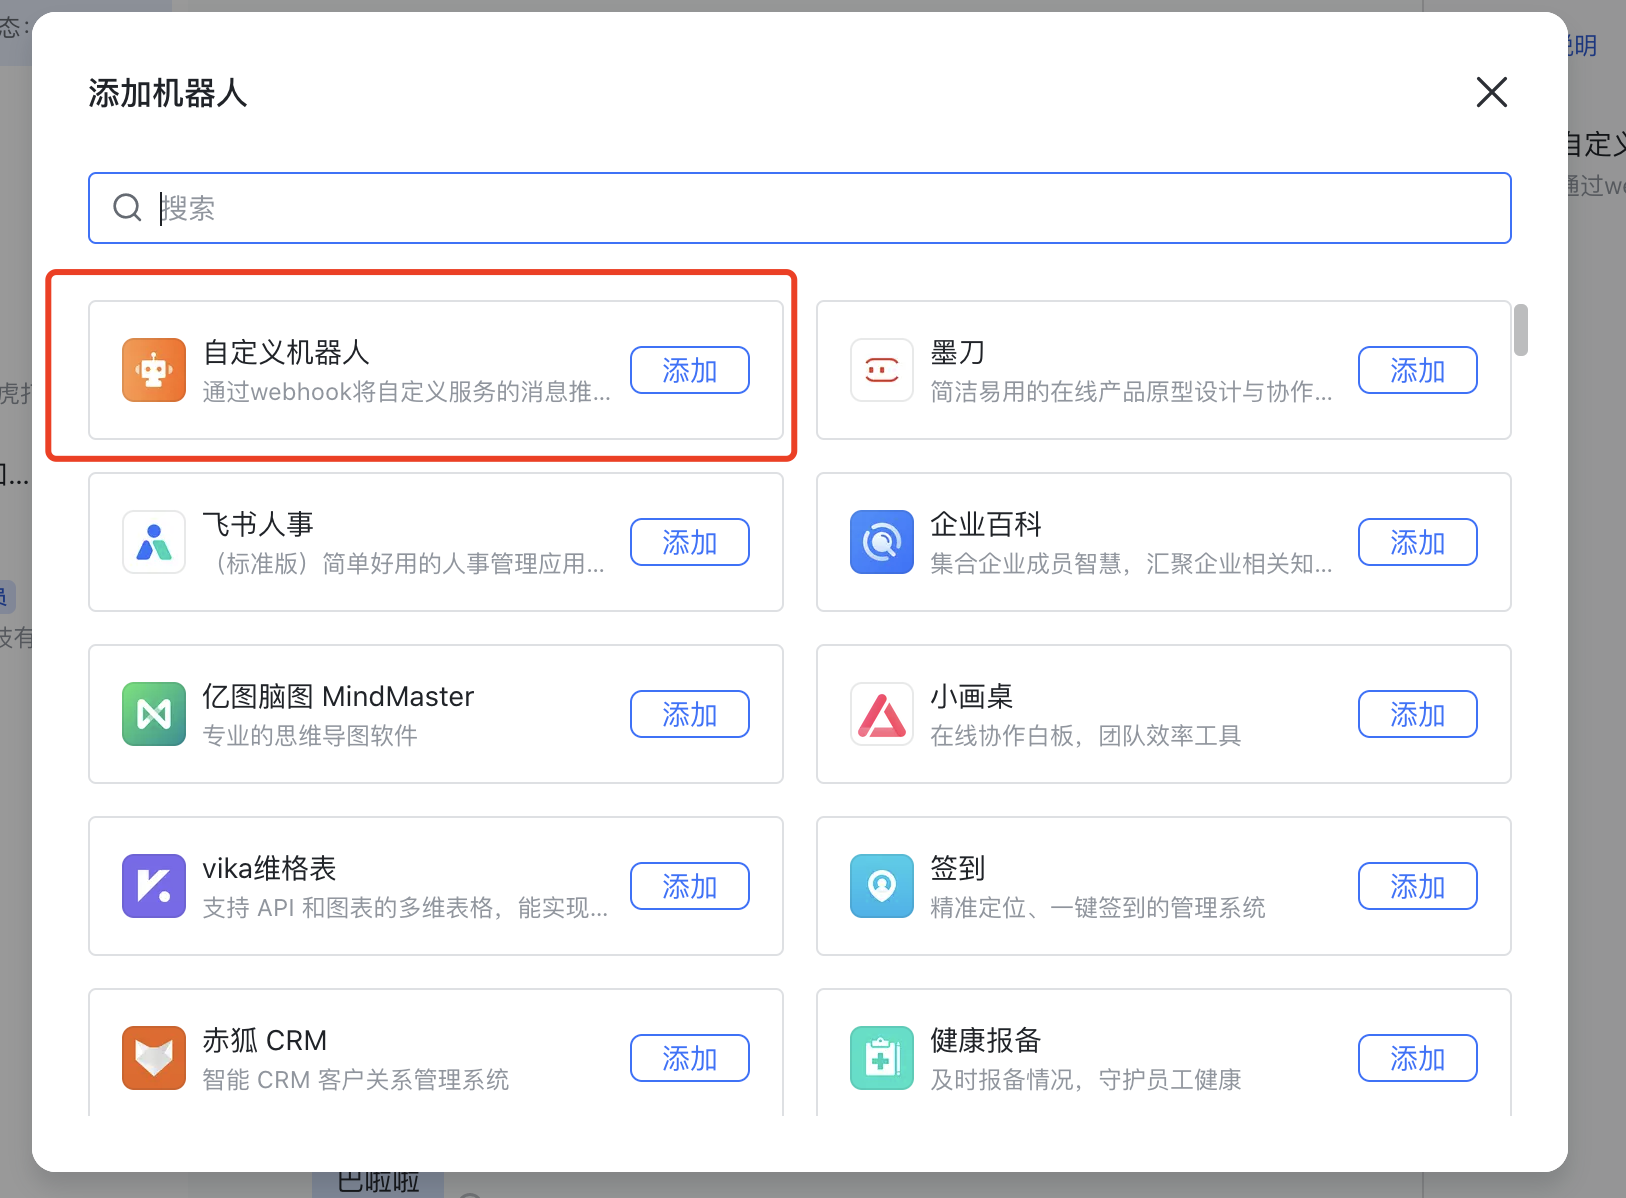
Task: Focus the 搜索 search field
Action: 800,208
